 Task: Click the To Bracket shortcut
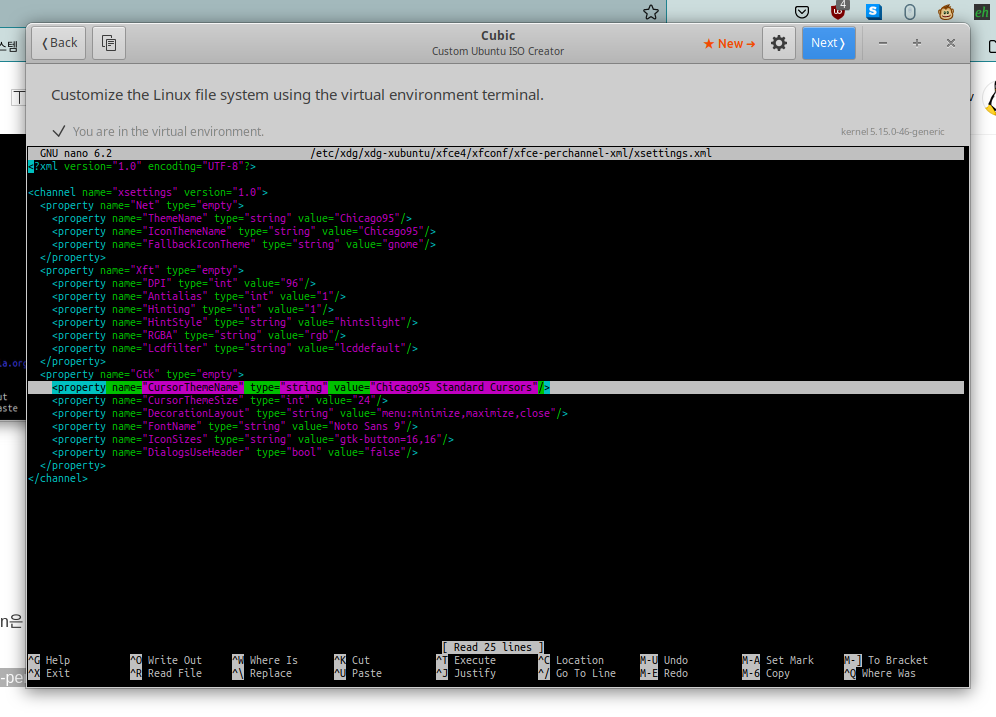click(x=886, y=660)
